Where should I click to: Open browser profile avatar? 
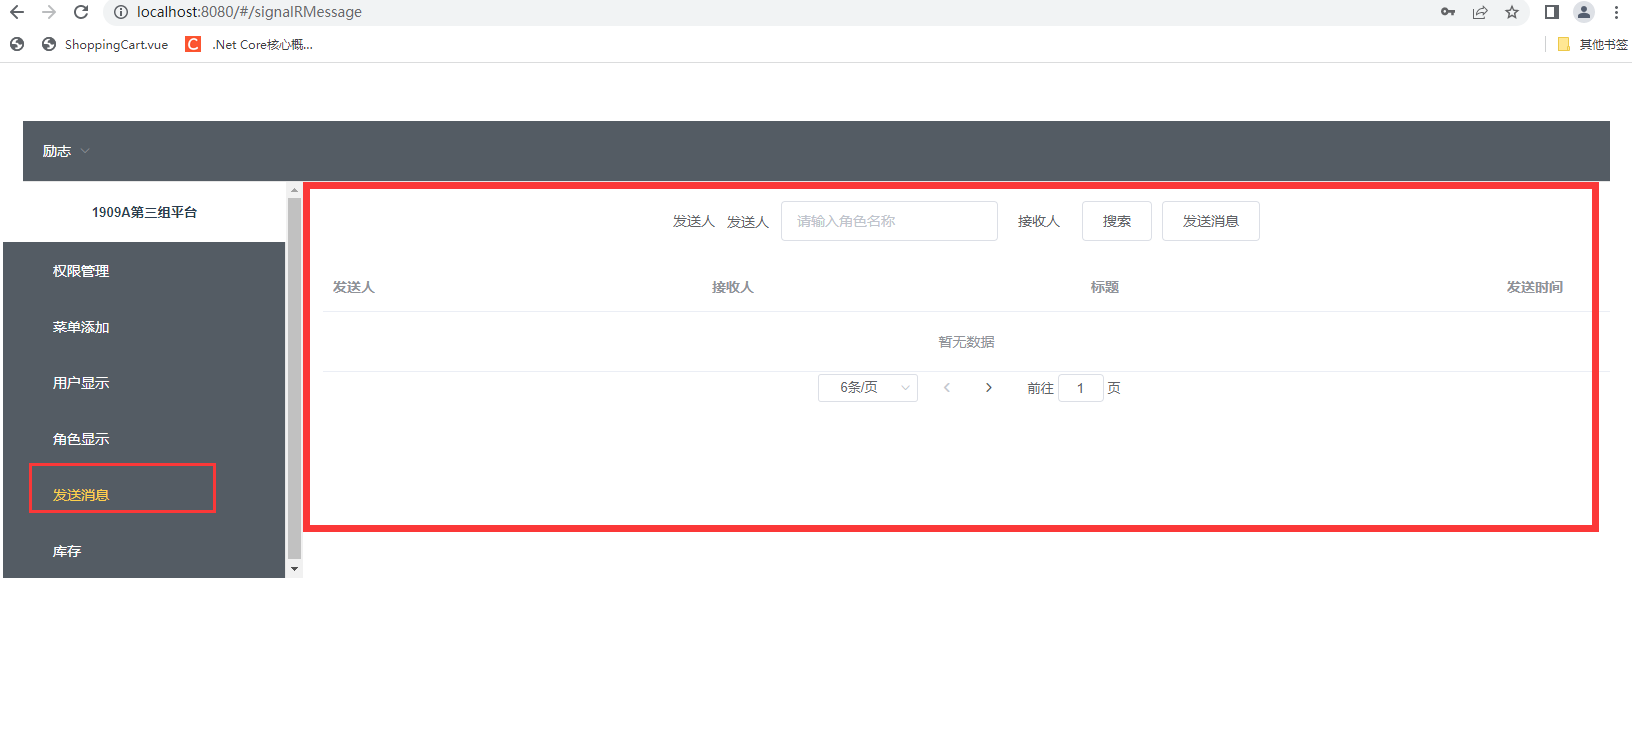coord(1584,12)
